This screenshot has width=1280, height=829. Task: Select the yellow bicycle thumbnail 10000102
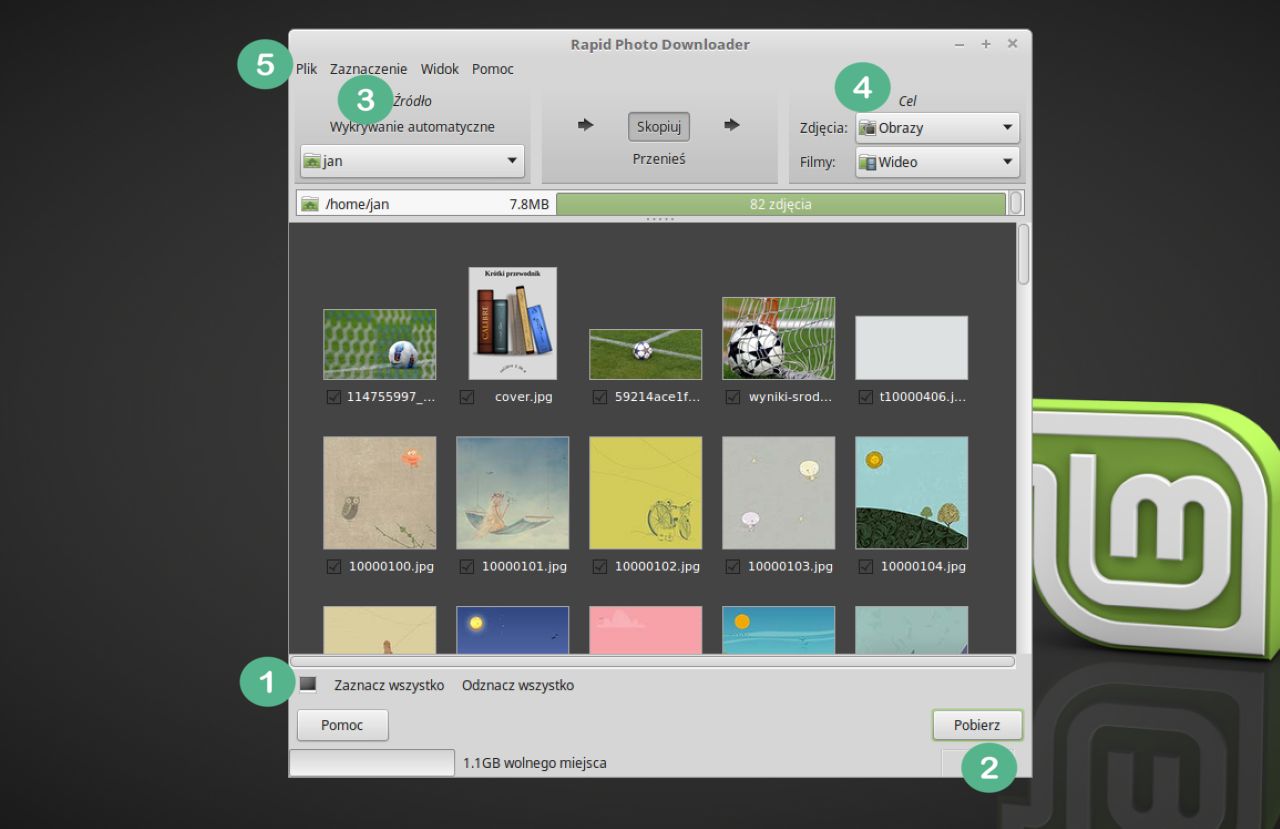[646, 493]
